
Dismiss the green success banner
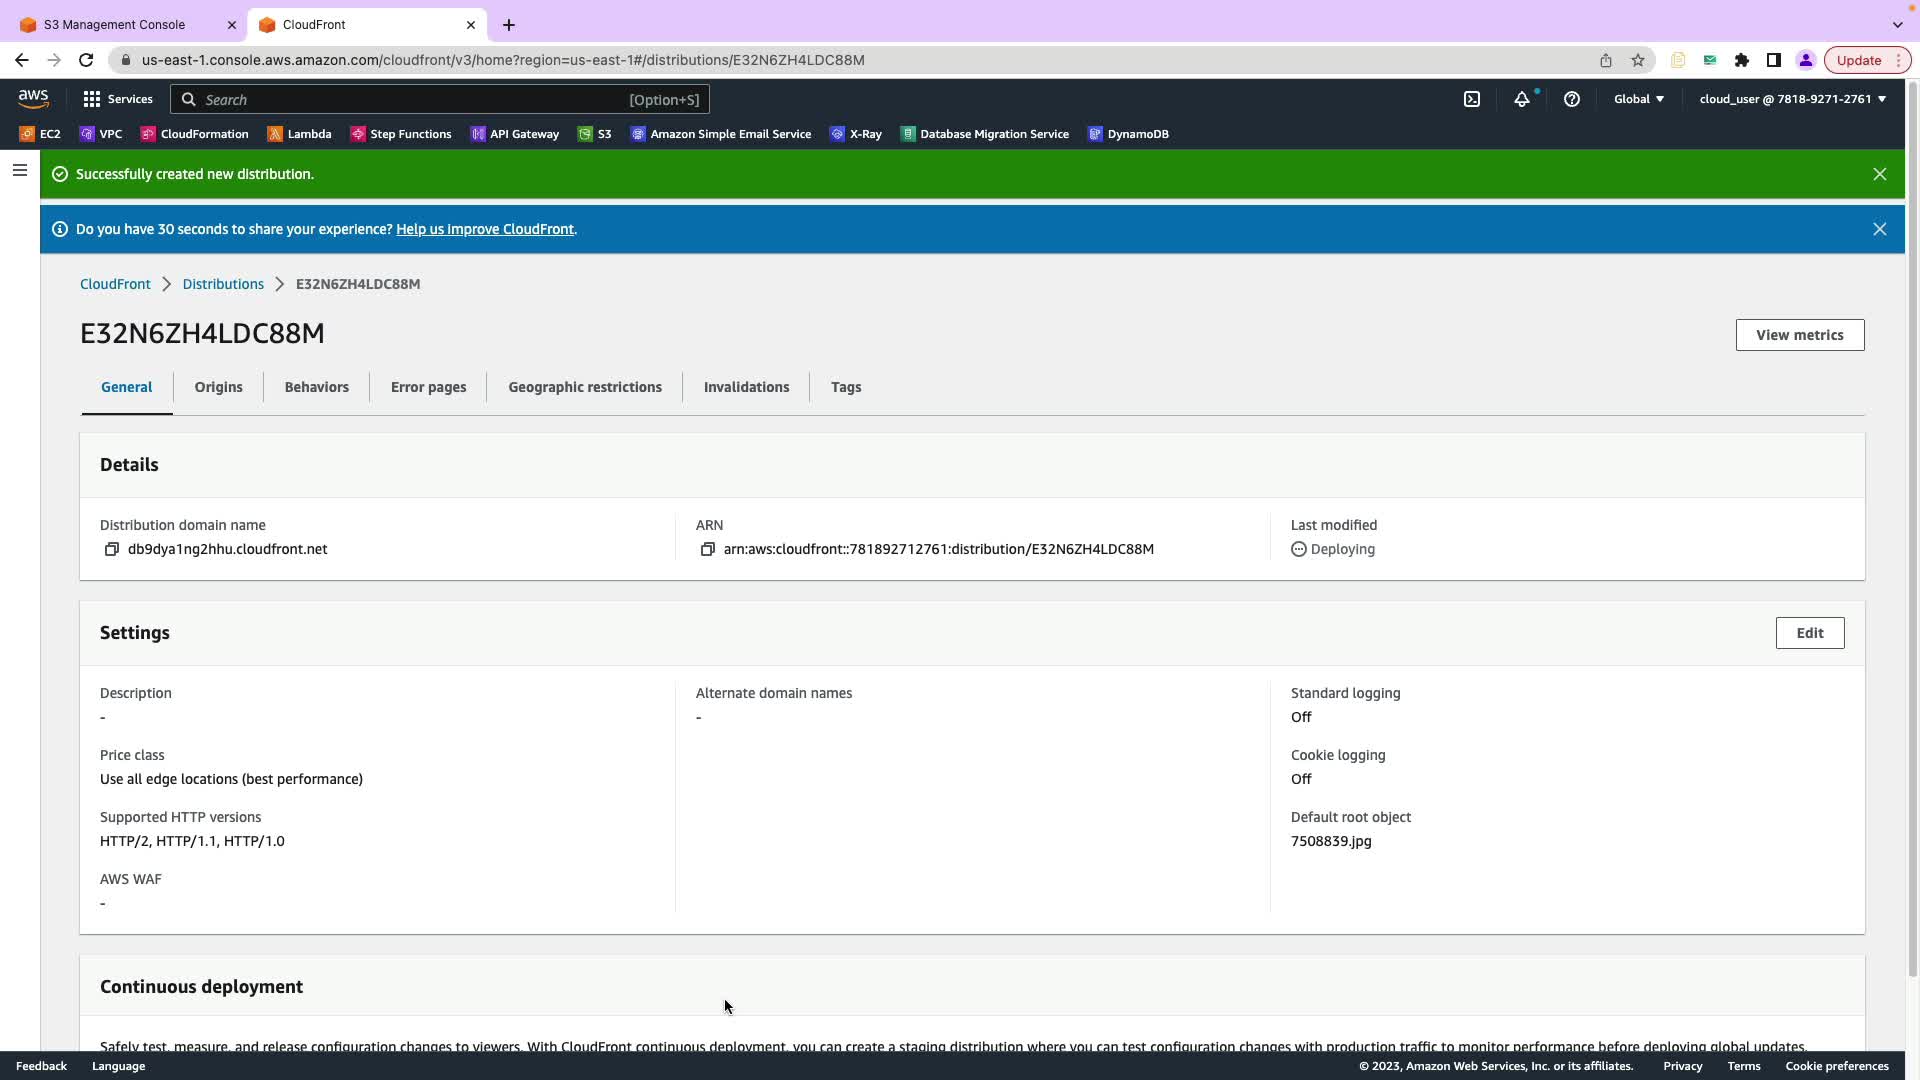click(x=1879, y=174)
